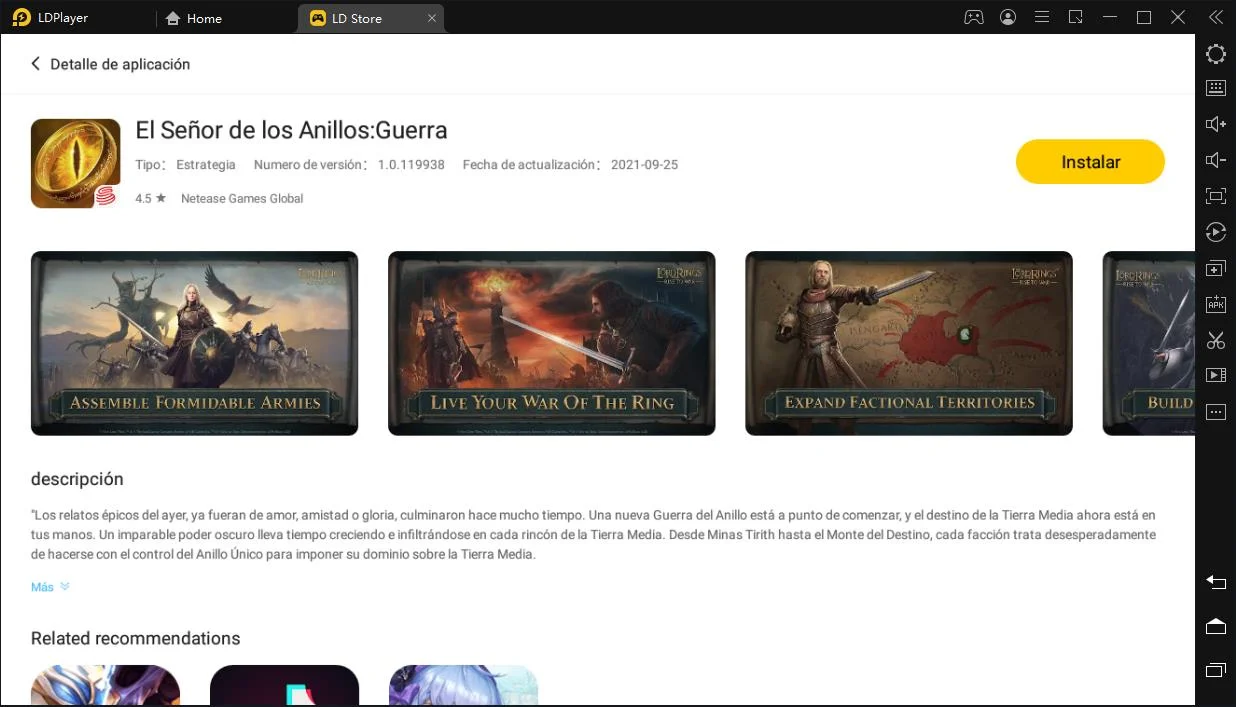
Task: Open user account icon in title bar
Action: [x=1008, y=17]
